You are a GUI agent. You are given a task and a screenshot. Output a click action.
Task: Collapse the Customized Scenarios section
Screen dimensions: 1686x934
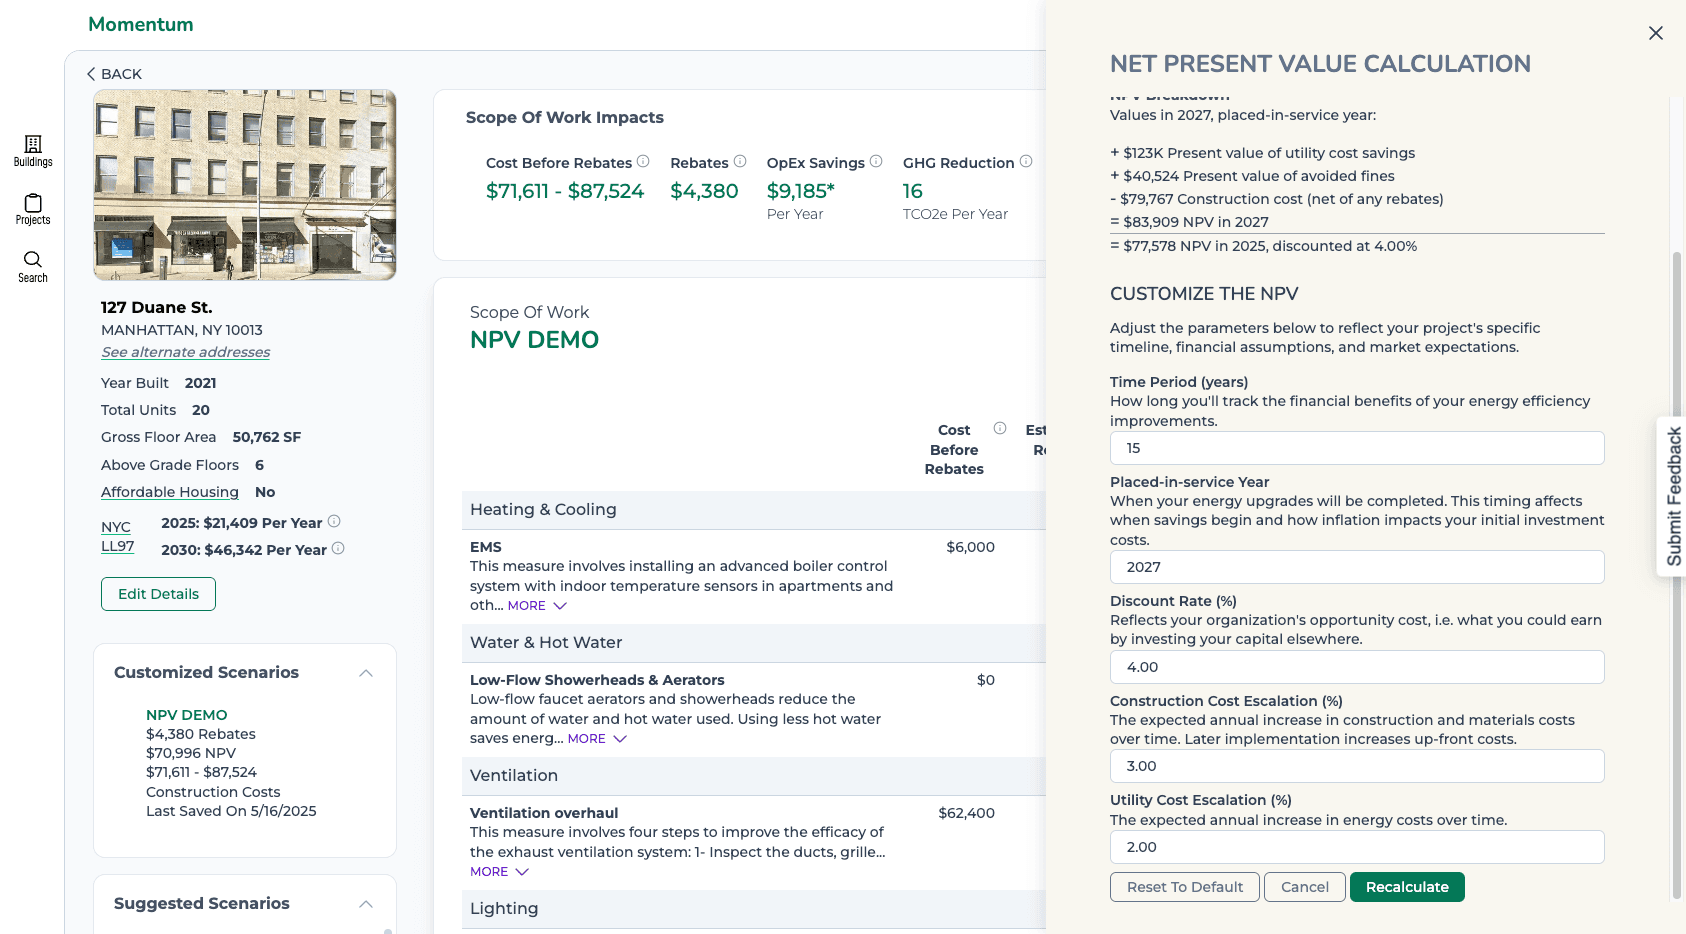point(366,673)
